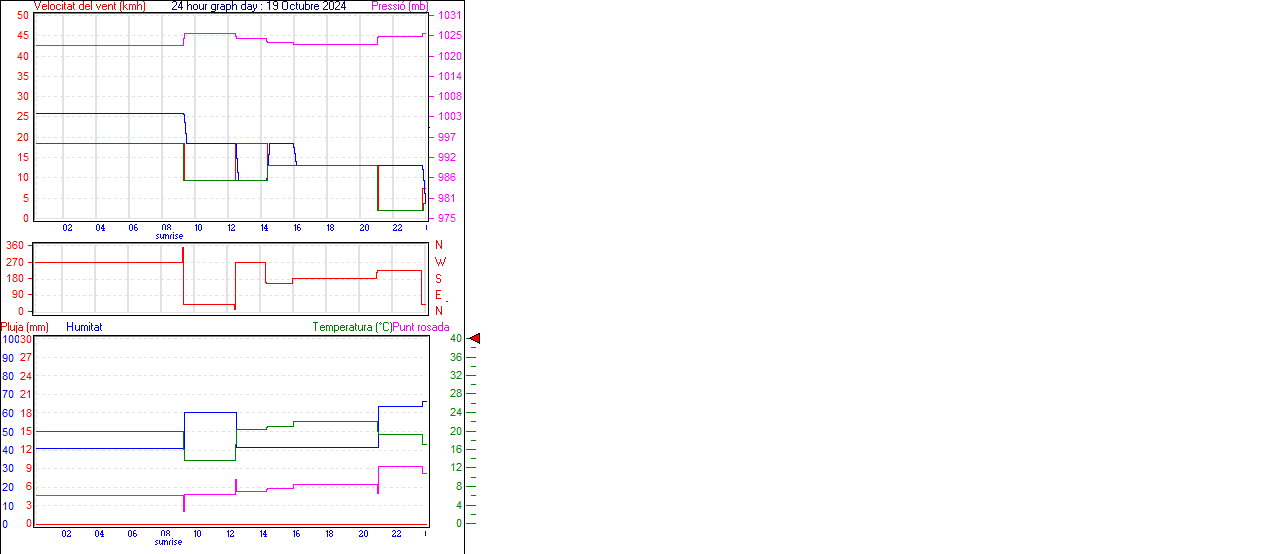Select the 'S' compass direction label
The height and width of the screenshot is (554, 1280).
pyautogui.click(x=439, y=279)
